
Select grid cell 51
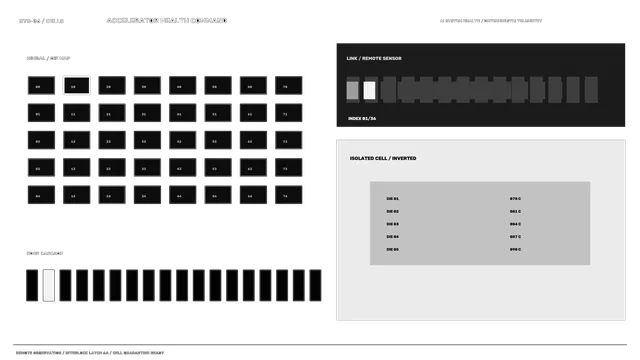point(218,113)
